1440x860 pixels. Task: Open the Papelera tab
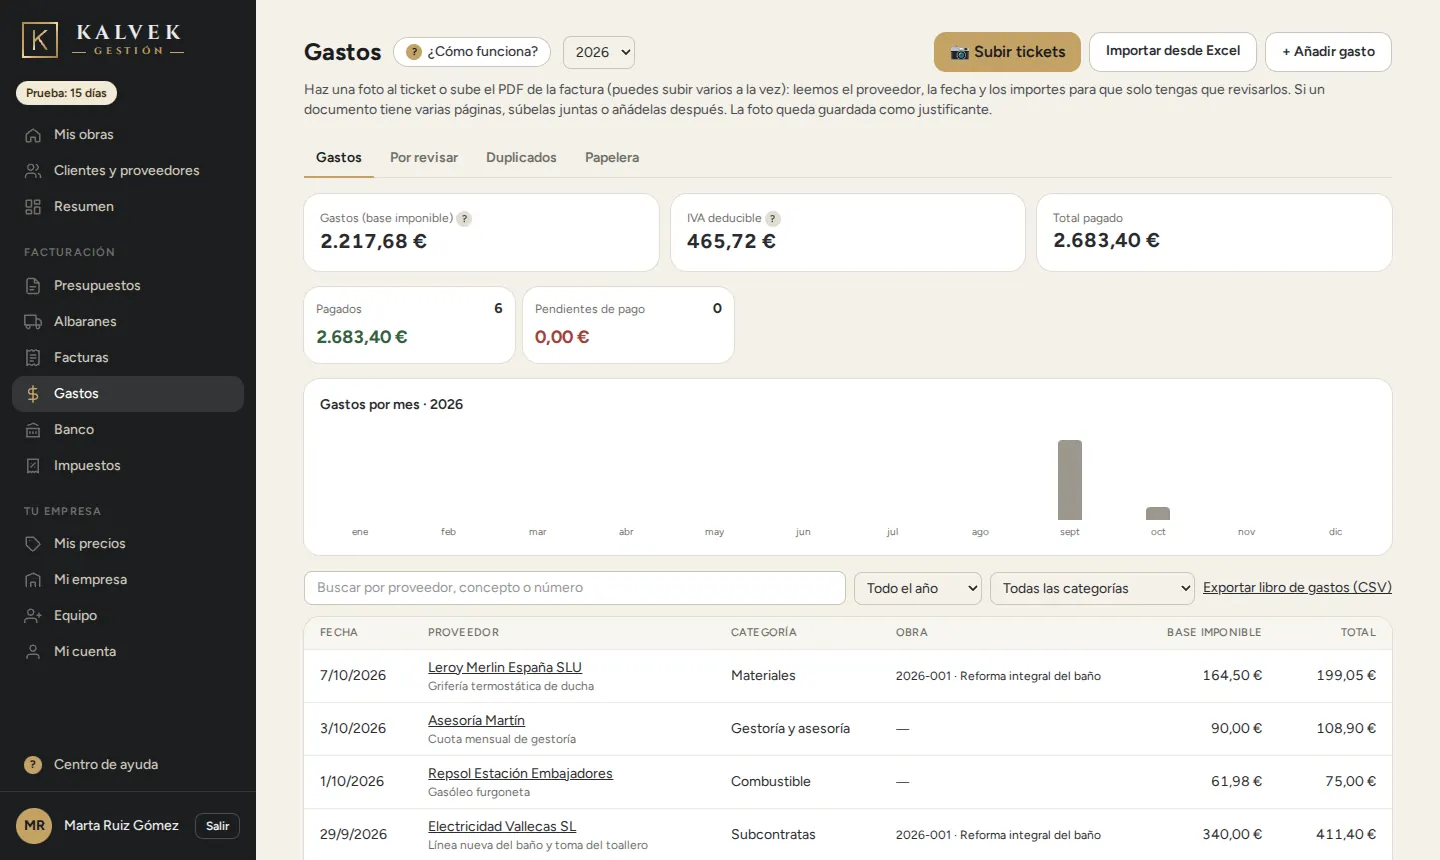[612, 158]
